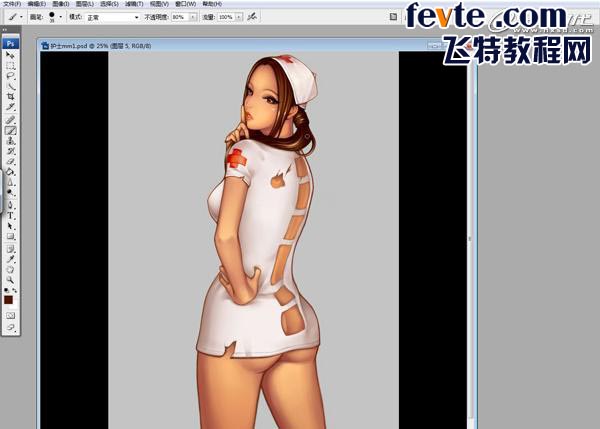The image size is (600, 429).
Task: Select the Magic Wand tool
Action: (11, 86)
